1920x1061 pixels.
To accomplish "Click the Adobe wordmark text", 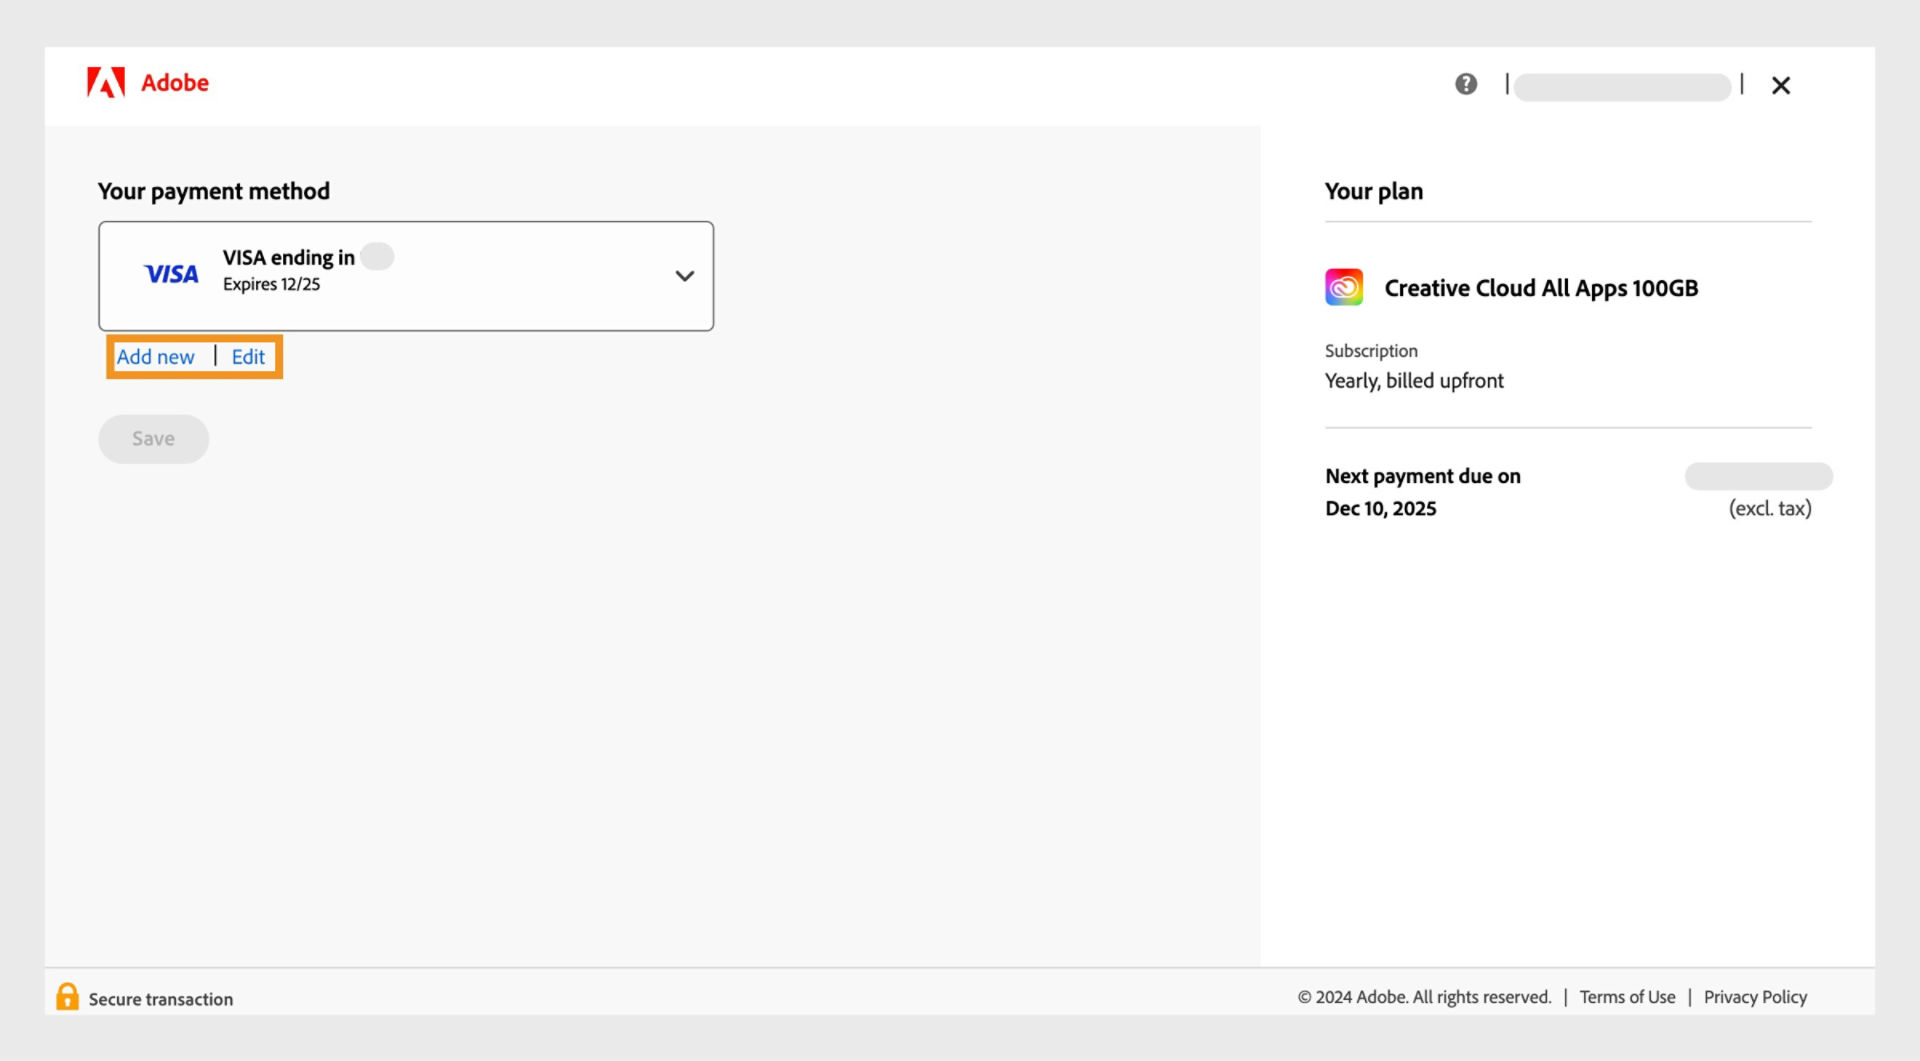I will 175,83.
